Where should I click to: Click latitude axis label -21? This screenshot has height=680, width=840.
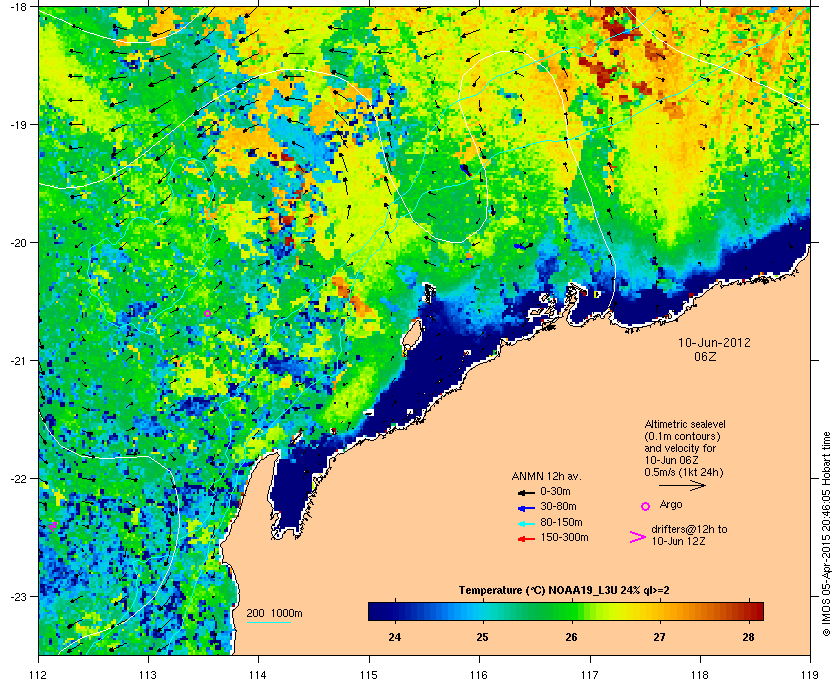point(18,361)
